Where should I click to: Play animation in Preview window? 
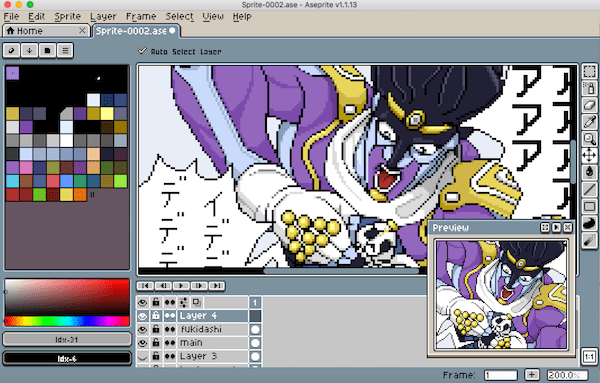[556, 228]
